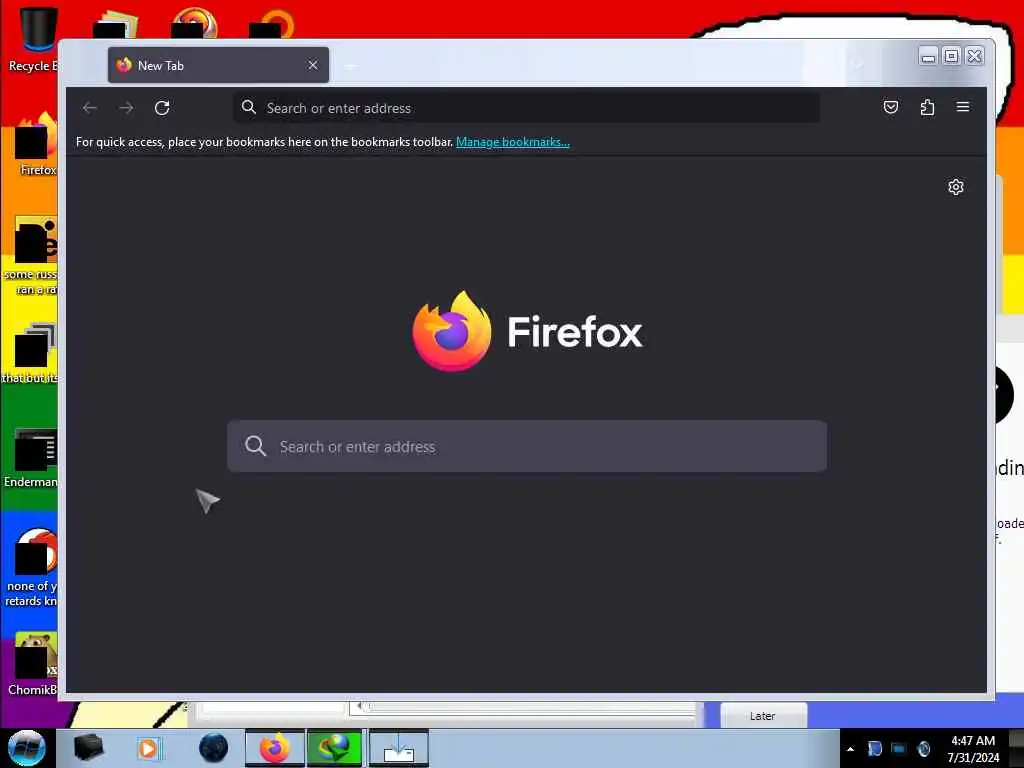Click the search magnifier in the address bar
Viewport: 1024px width, 768px height.
248,107
